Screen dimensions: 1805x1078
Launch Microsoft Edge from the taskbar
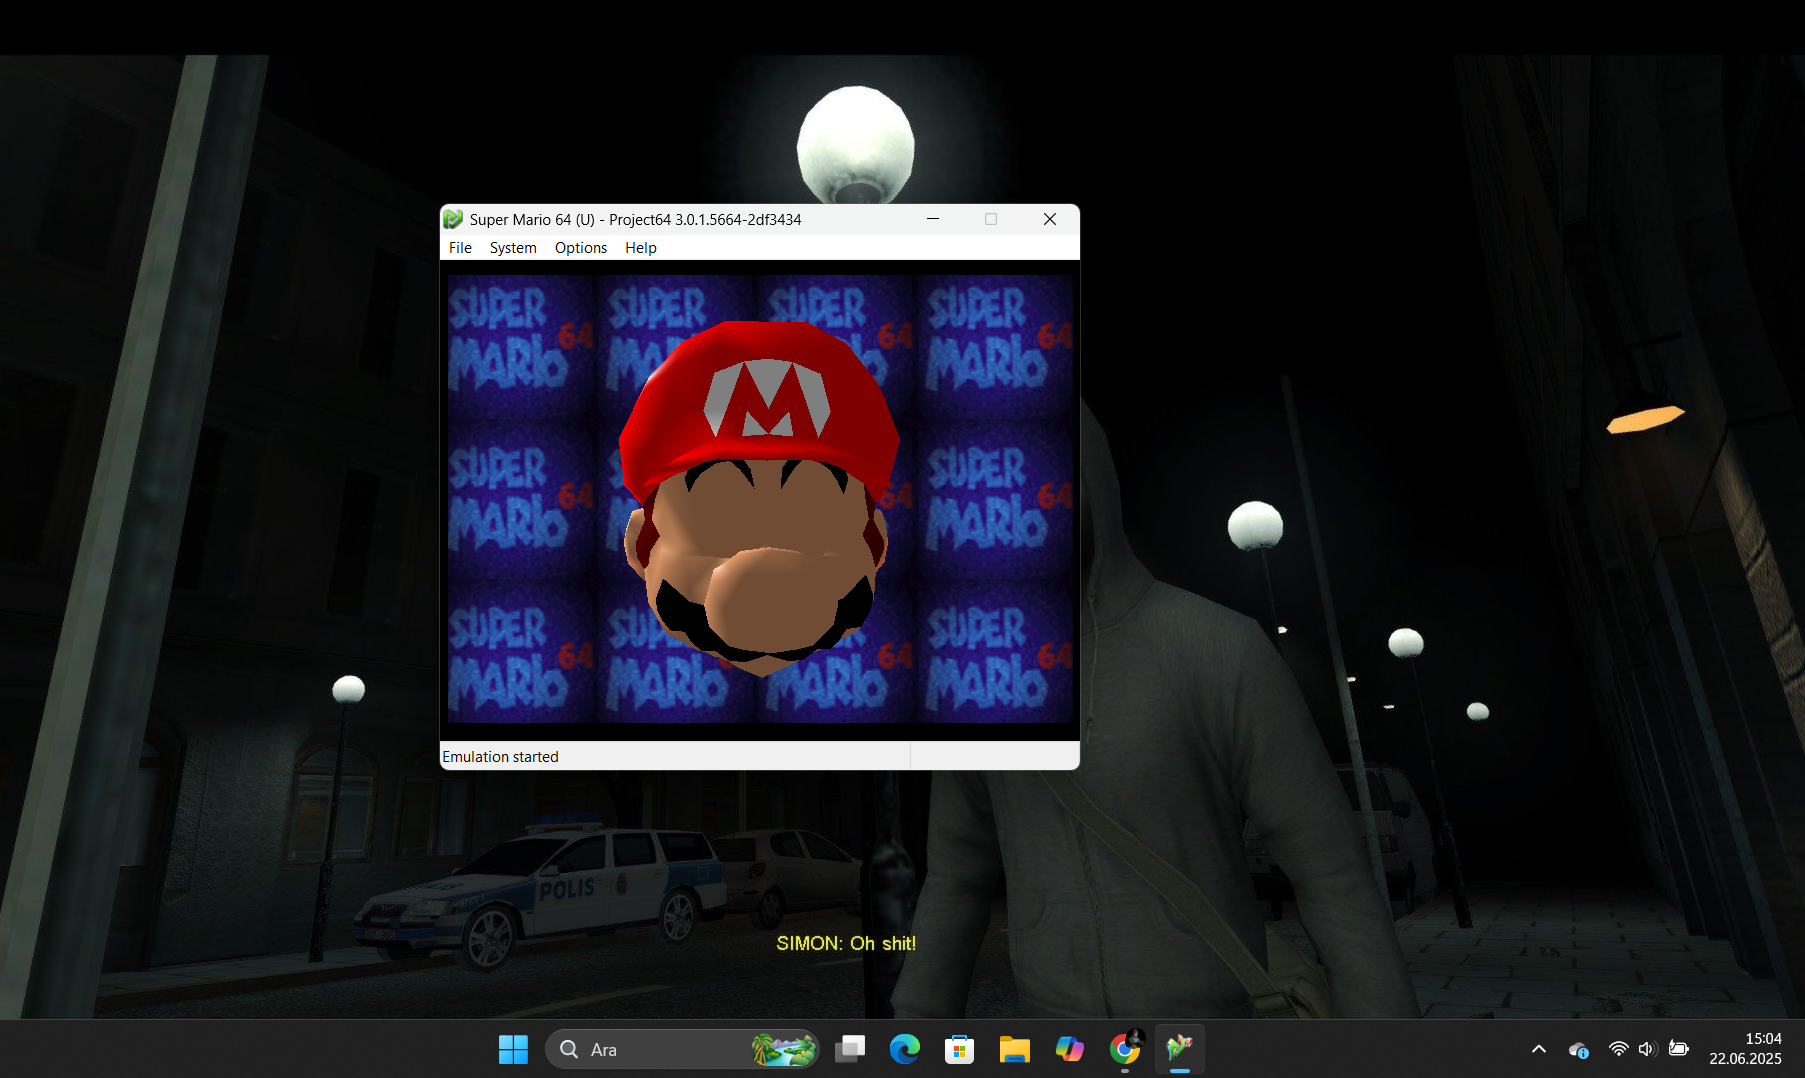pos(905,1049)
